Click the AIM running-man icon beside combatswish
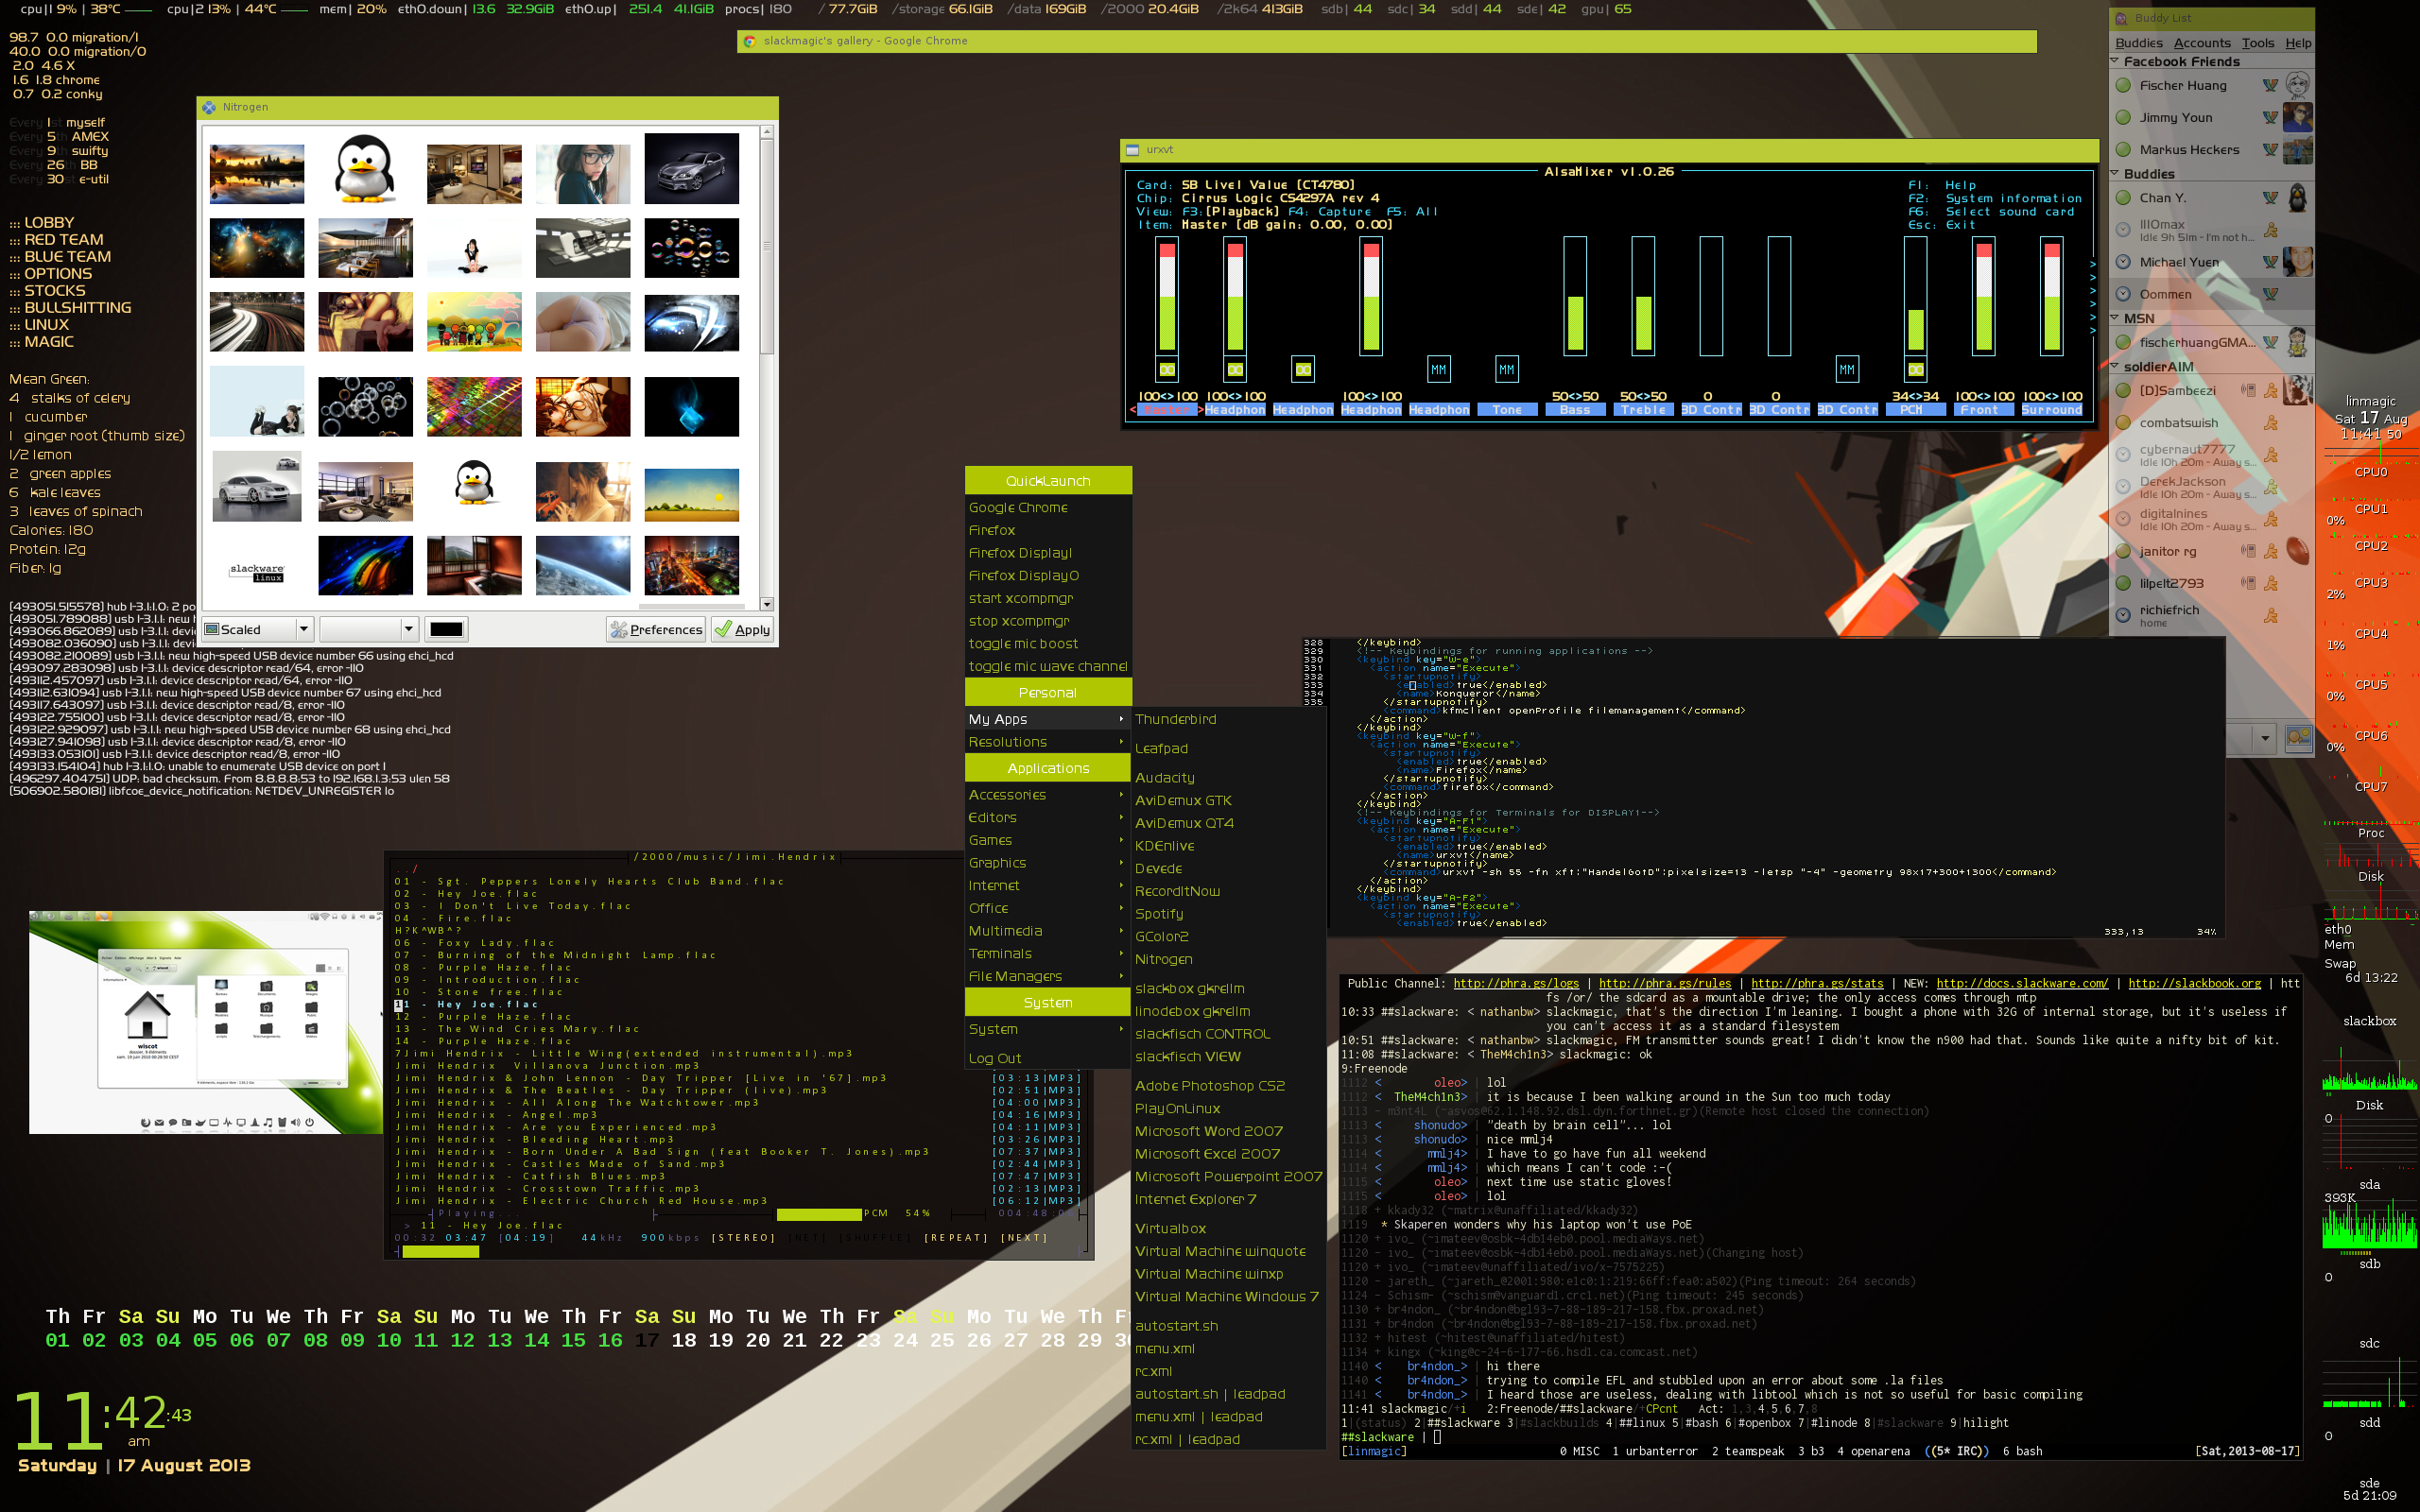 point(2270,423)
